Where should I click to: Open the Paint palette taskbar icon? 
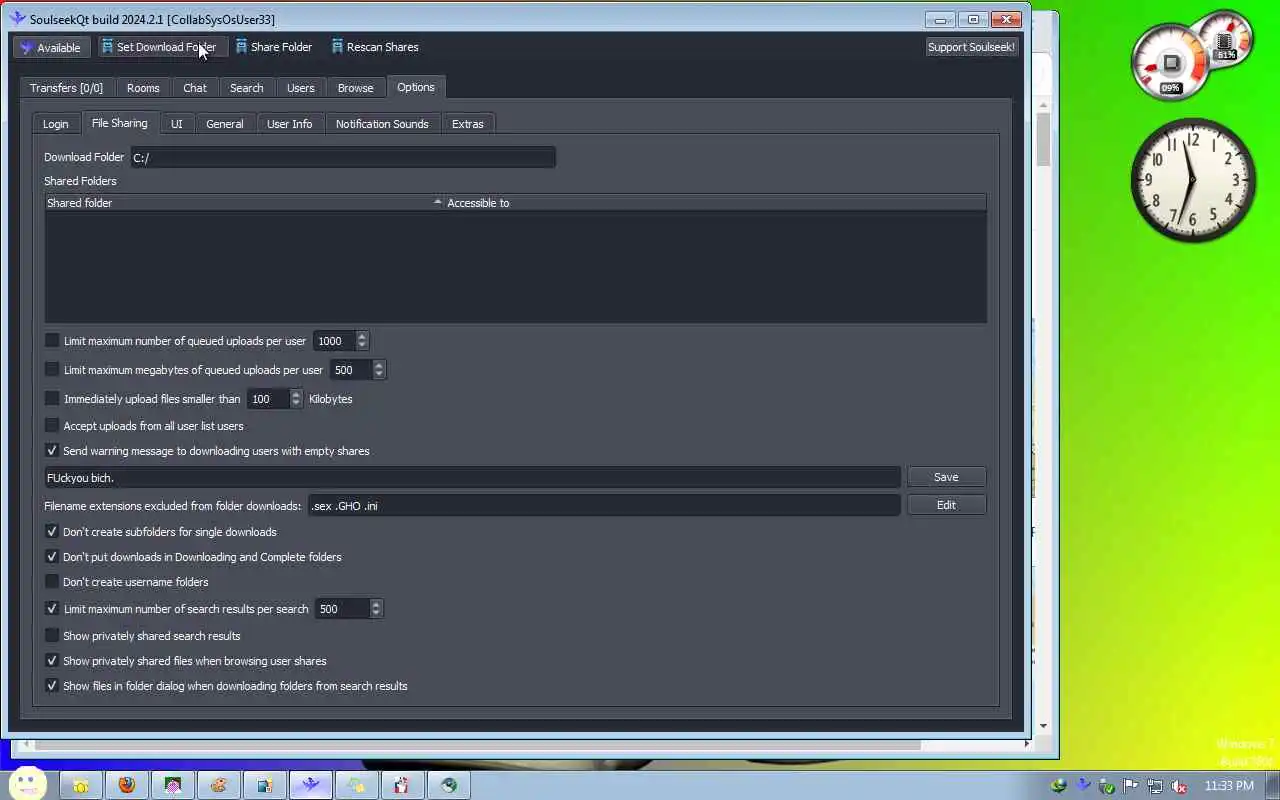[218, 785]
